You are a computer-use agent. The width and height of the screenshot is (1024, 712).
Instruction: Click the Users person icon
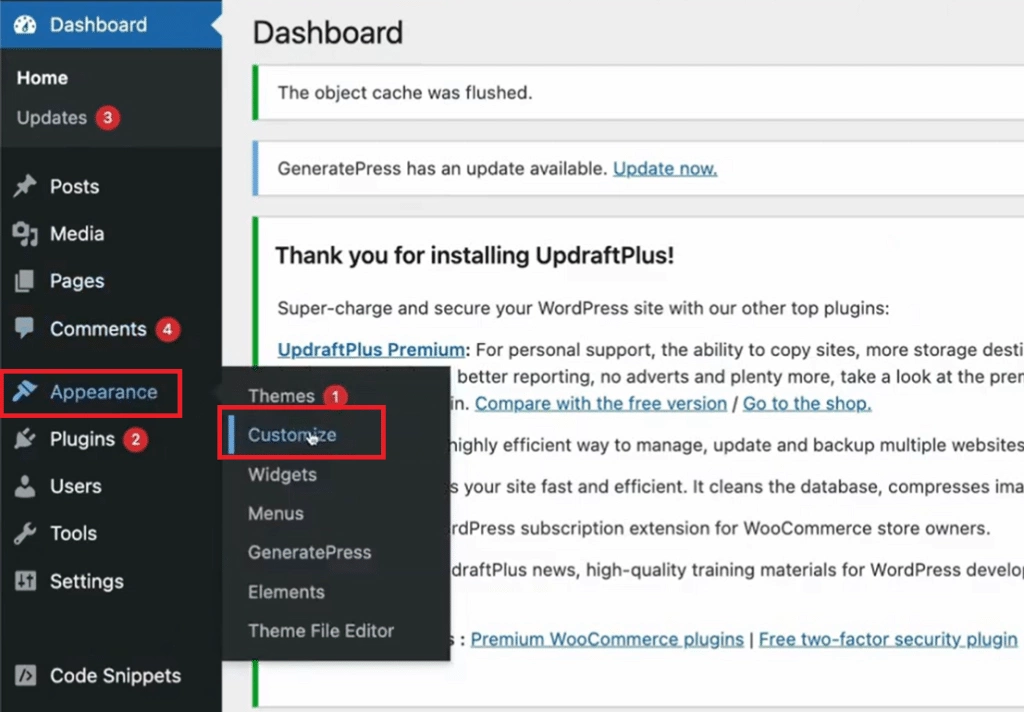[x=25, y=486]
